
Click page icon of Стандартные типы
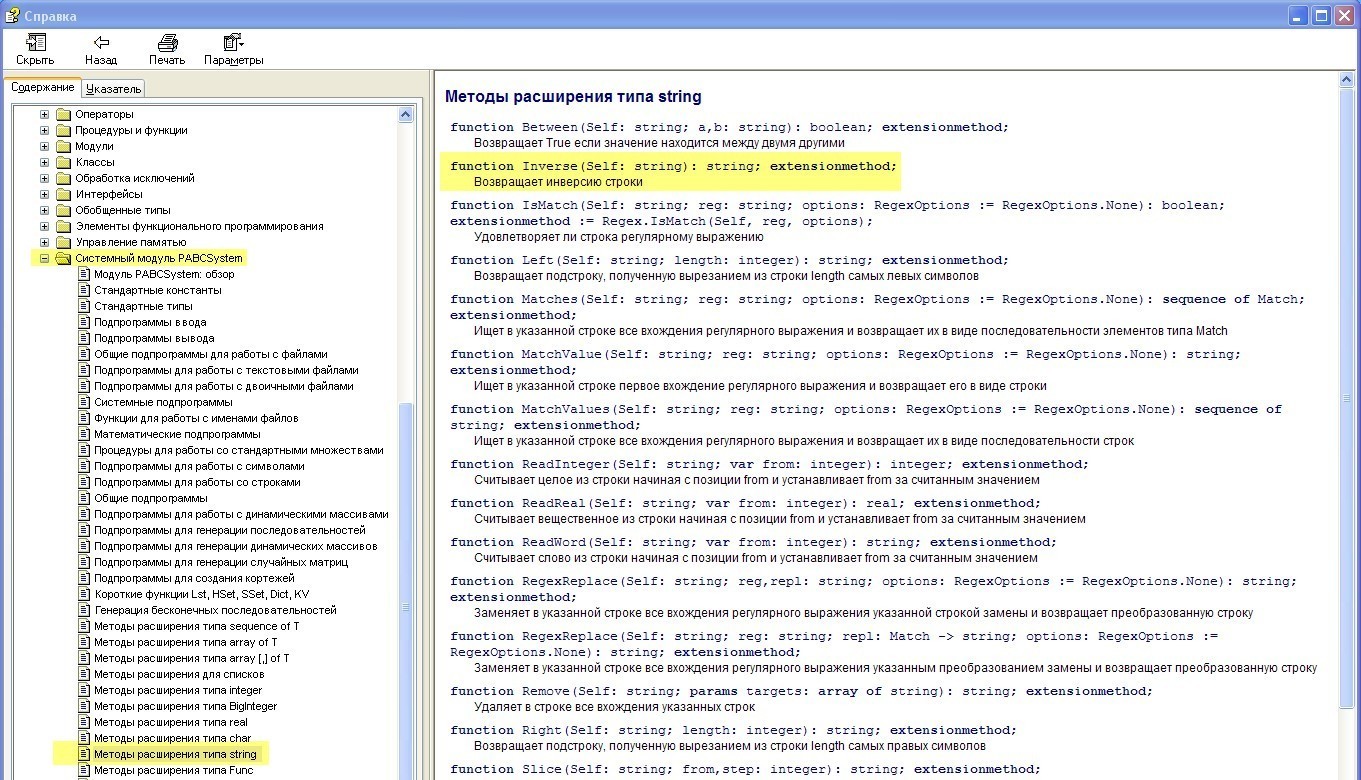tap(84, 306)
